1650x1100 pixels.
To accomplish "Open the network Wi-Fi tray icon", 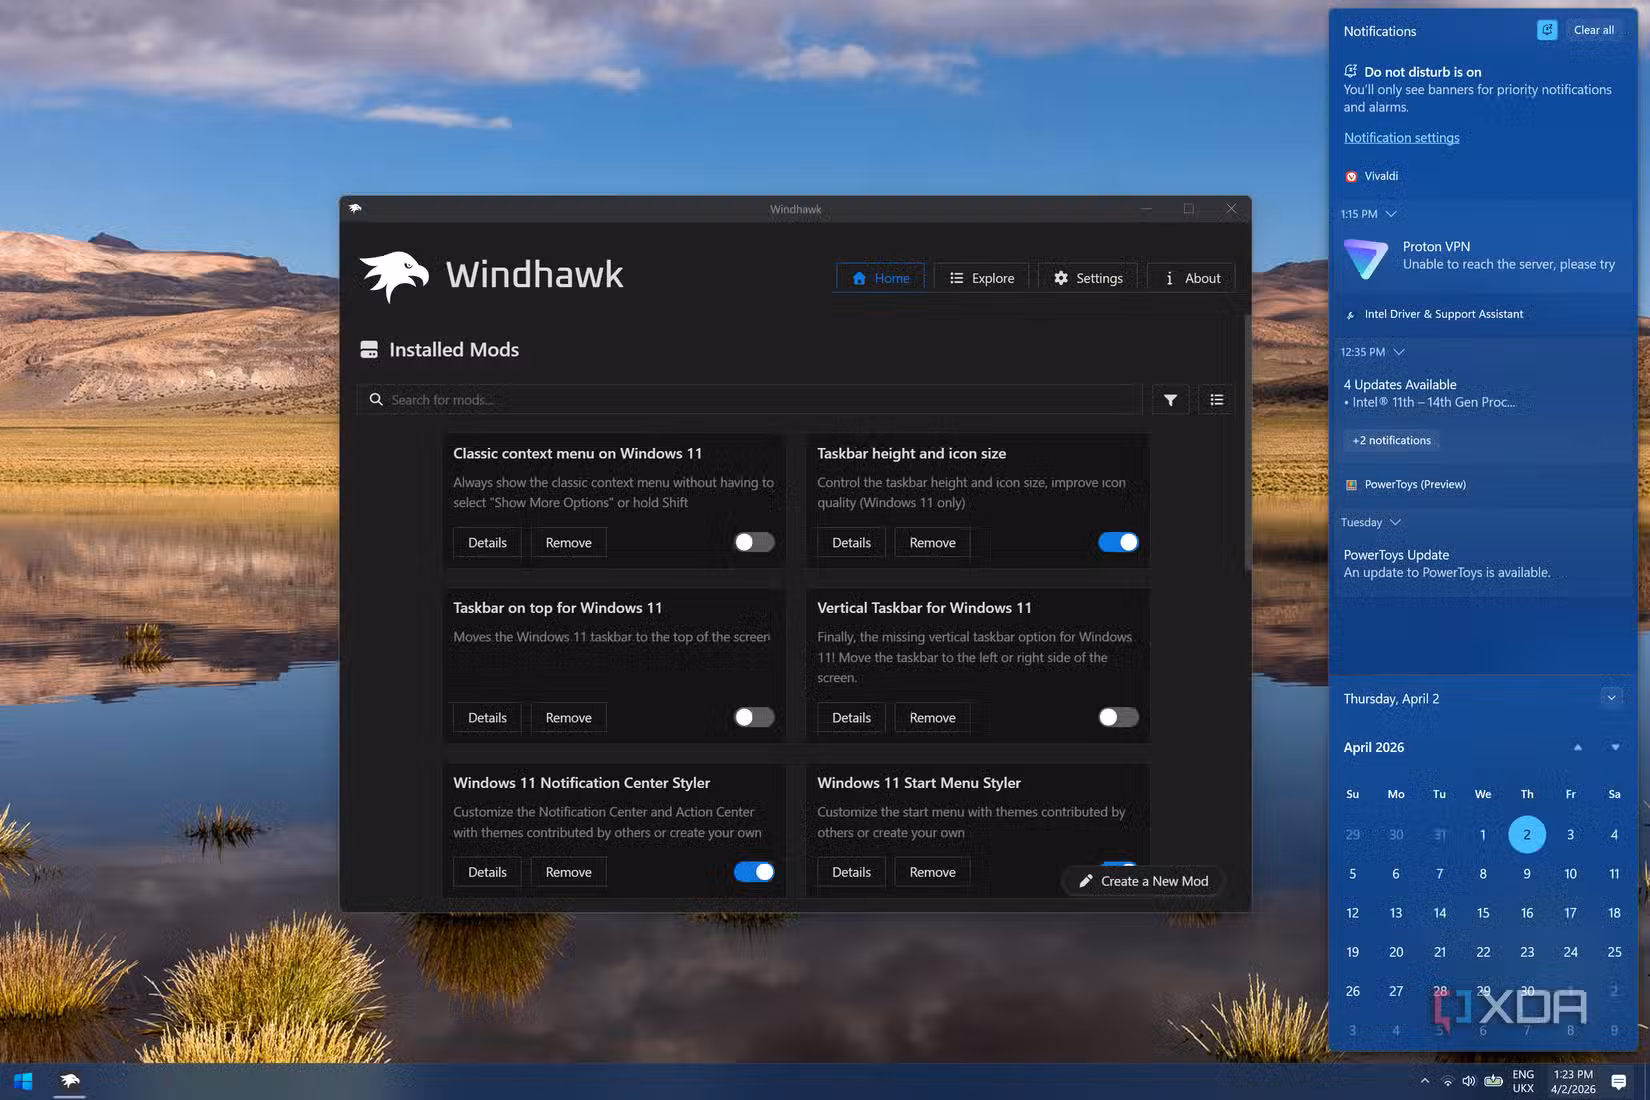I will pyautogui.click(x=1447, y=1081).
